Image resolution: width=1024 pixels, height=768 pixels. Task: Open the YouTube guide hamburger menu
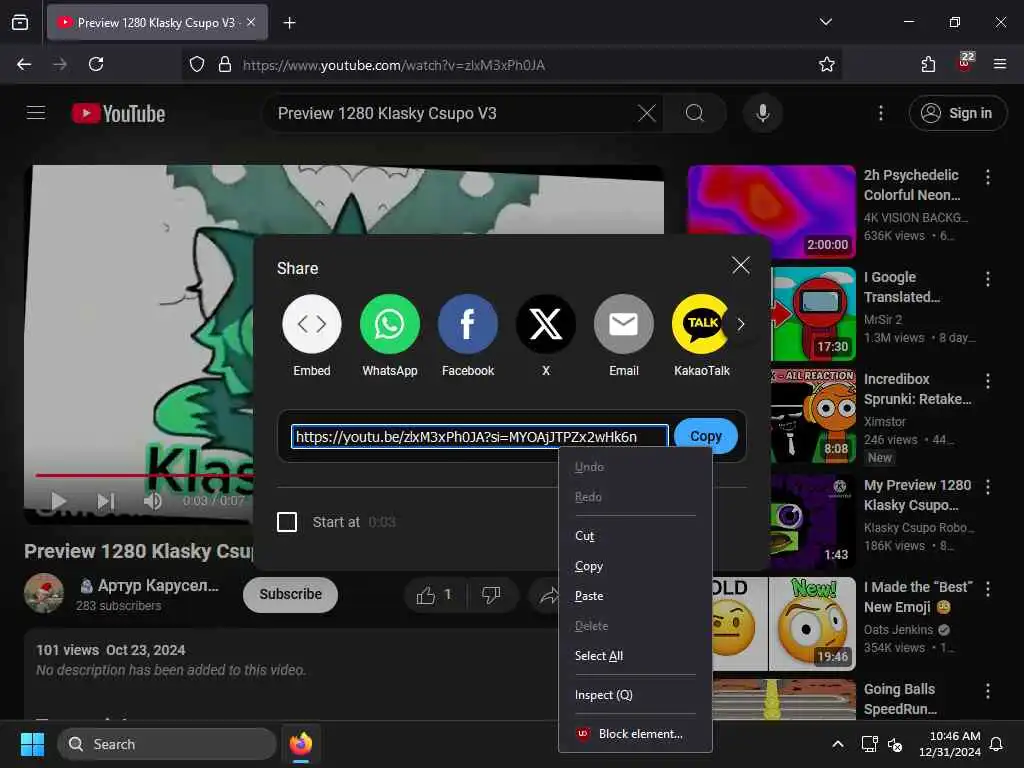pyautogui.click(x=36, y=113)
